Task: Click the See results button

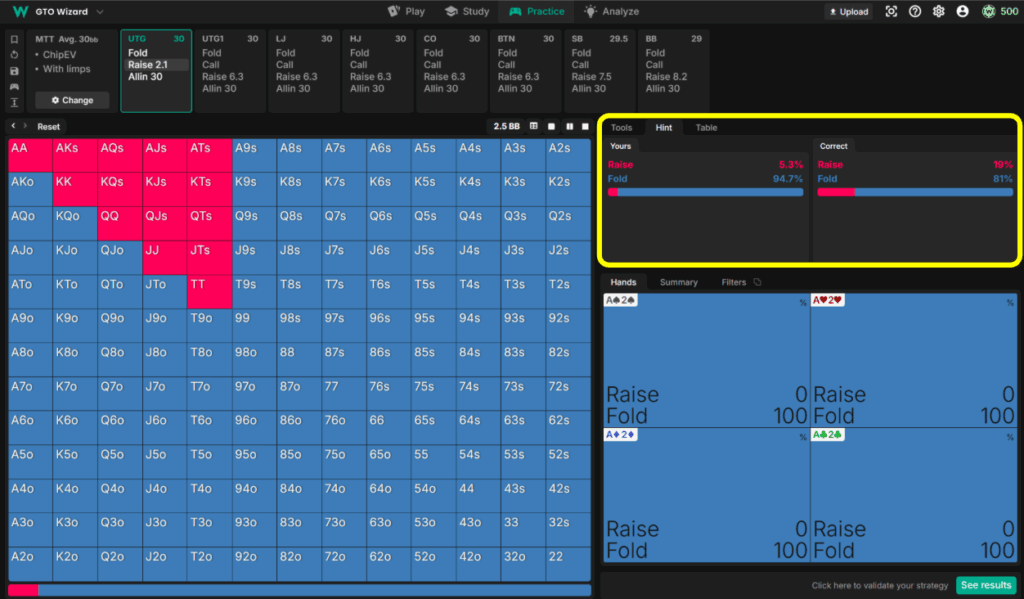Action: 985,585
